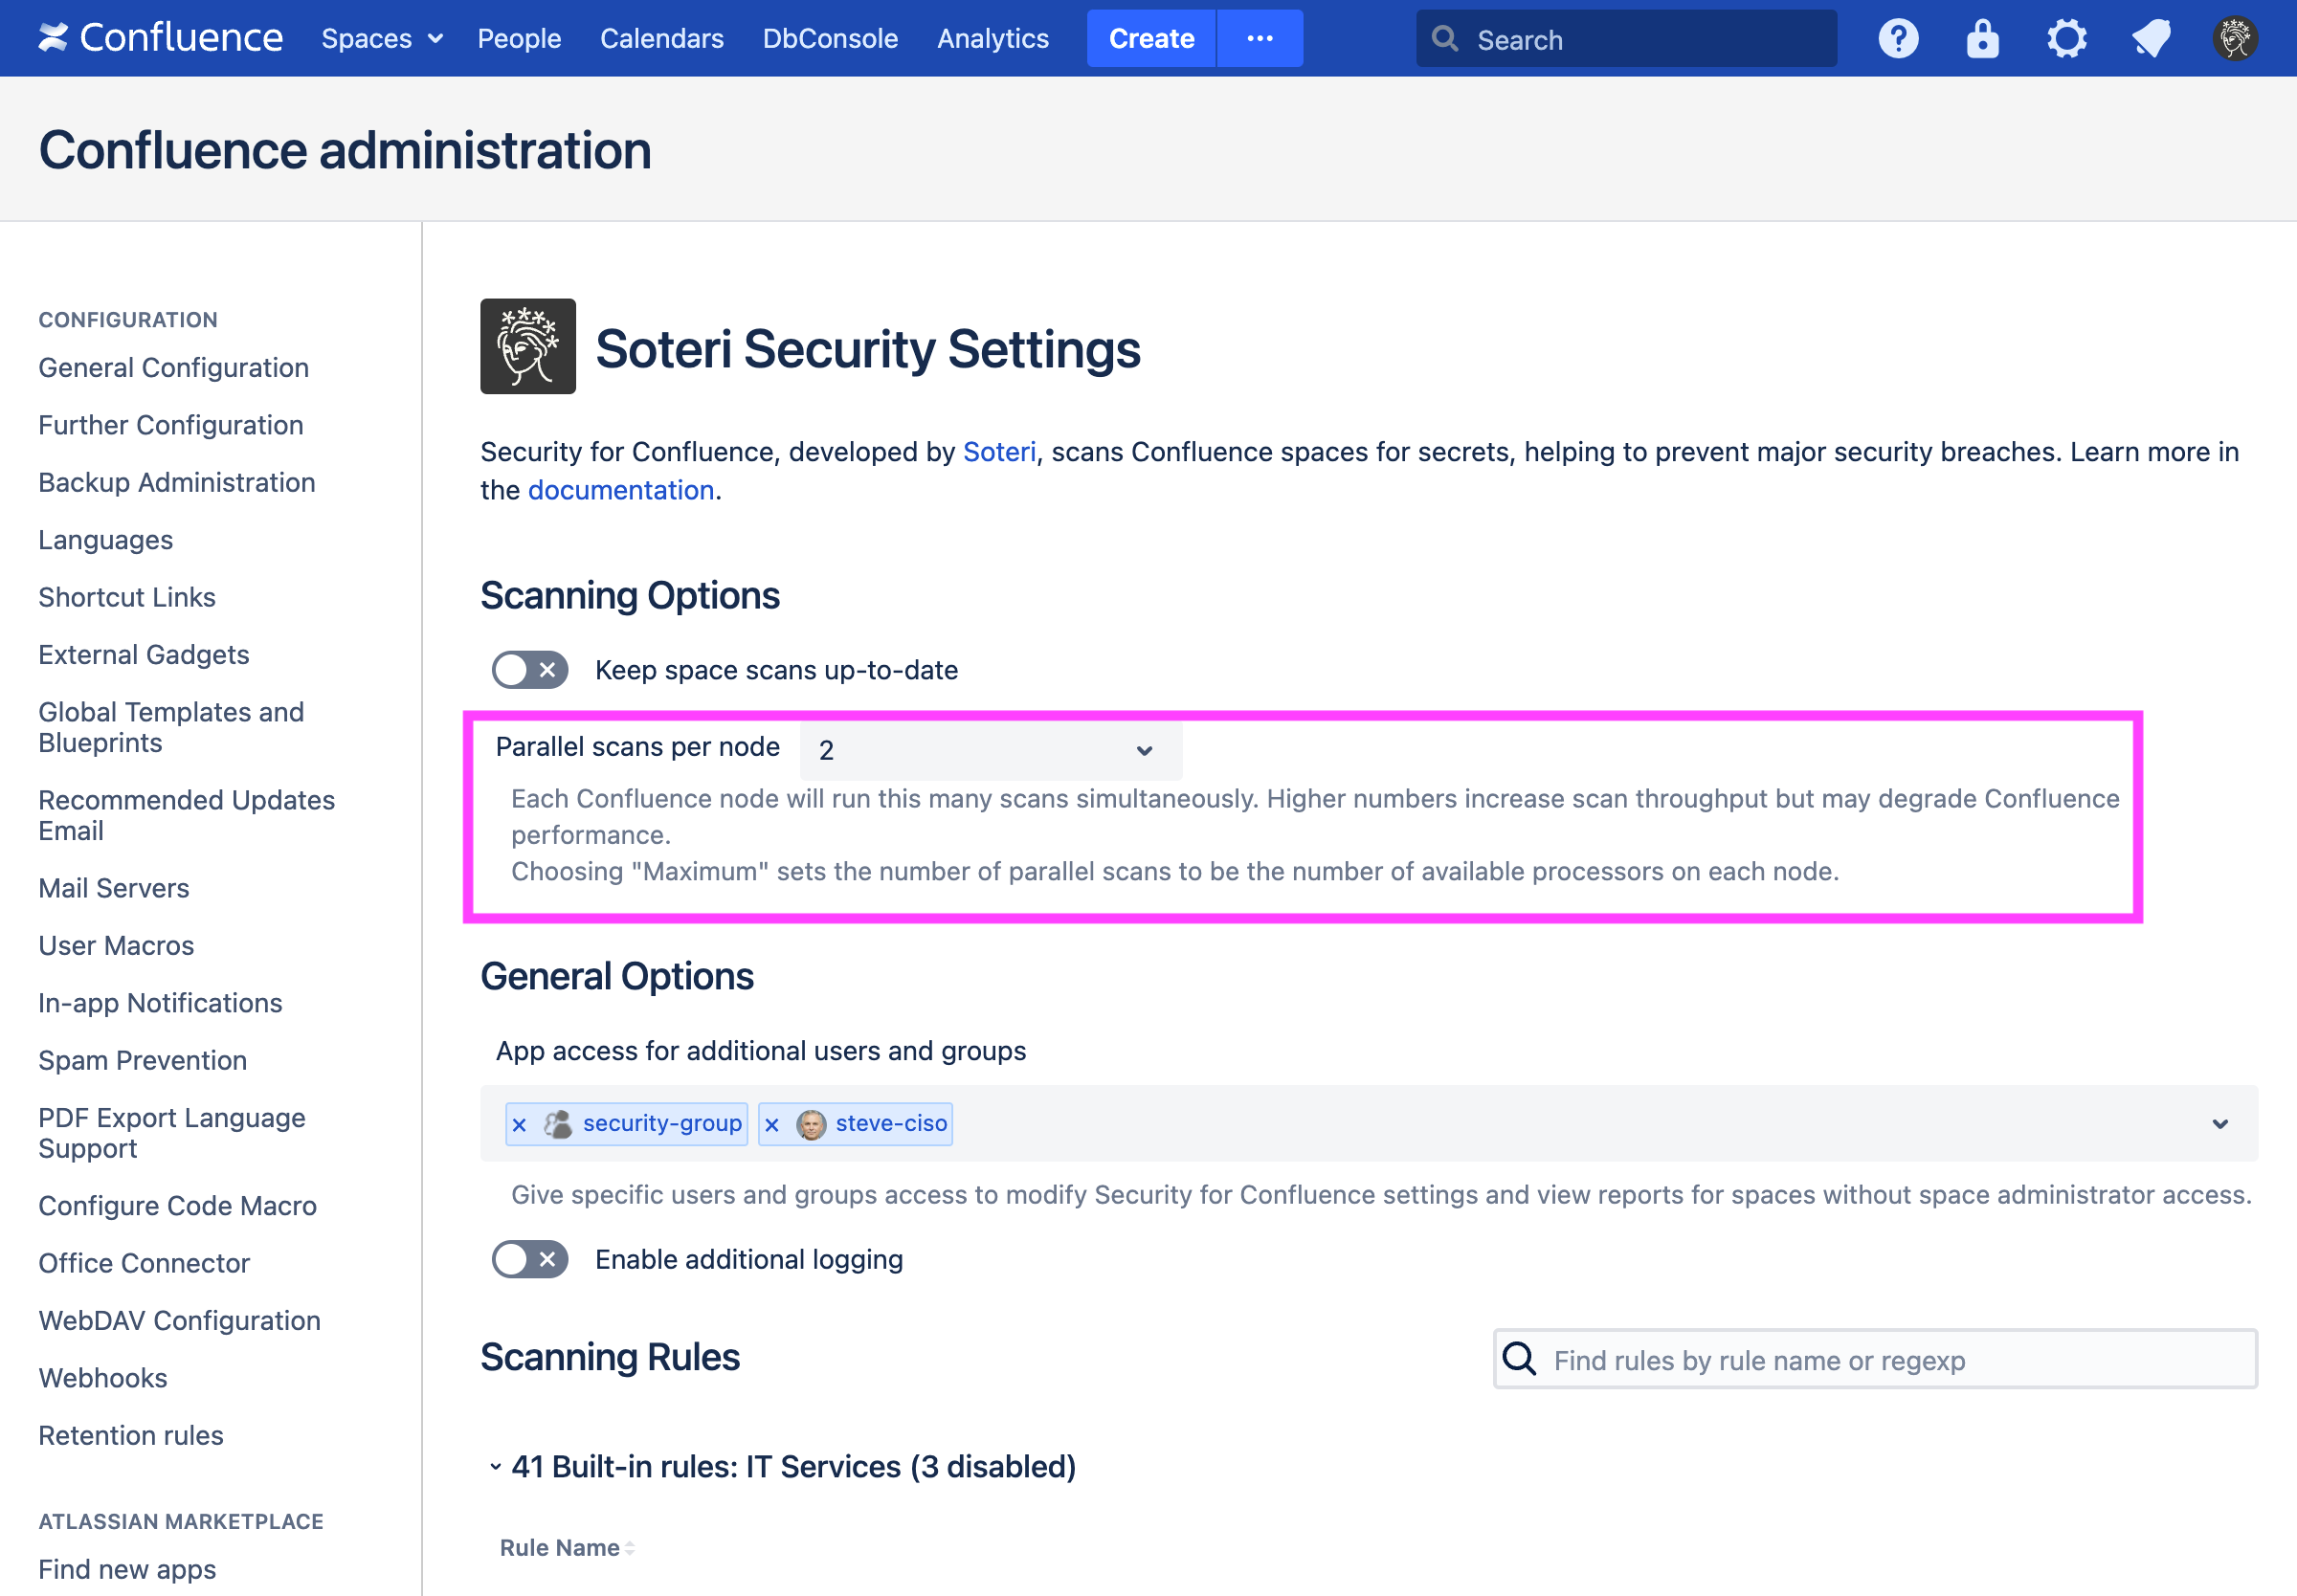This screenshot has width=2297, height=1596.
Task: Click the documentation link
Action: pos(620,490)
